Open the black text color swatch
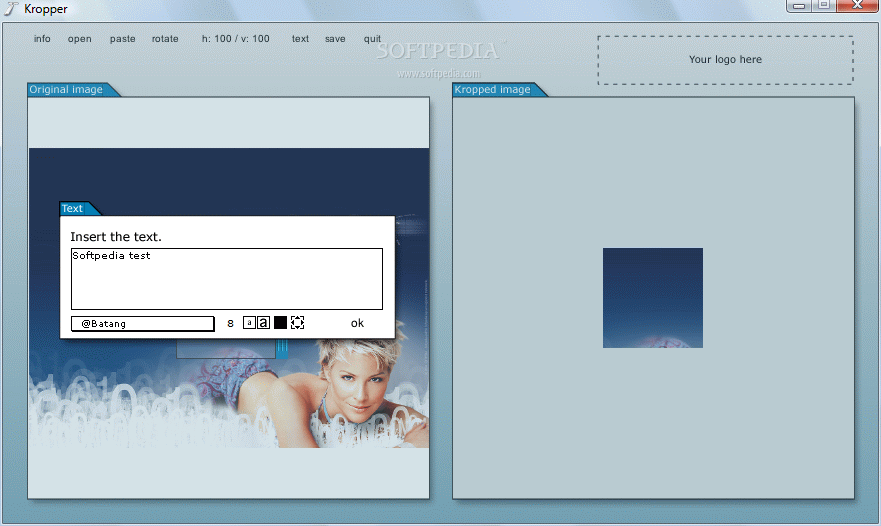Image resolution: width=881 pixels, height=526 pixels. [x=280, y=323]
